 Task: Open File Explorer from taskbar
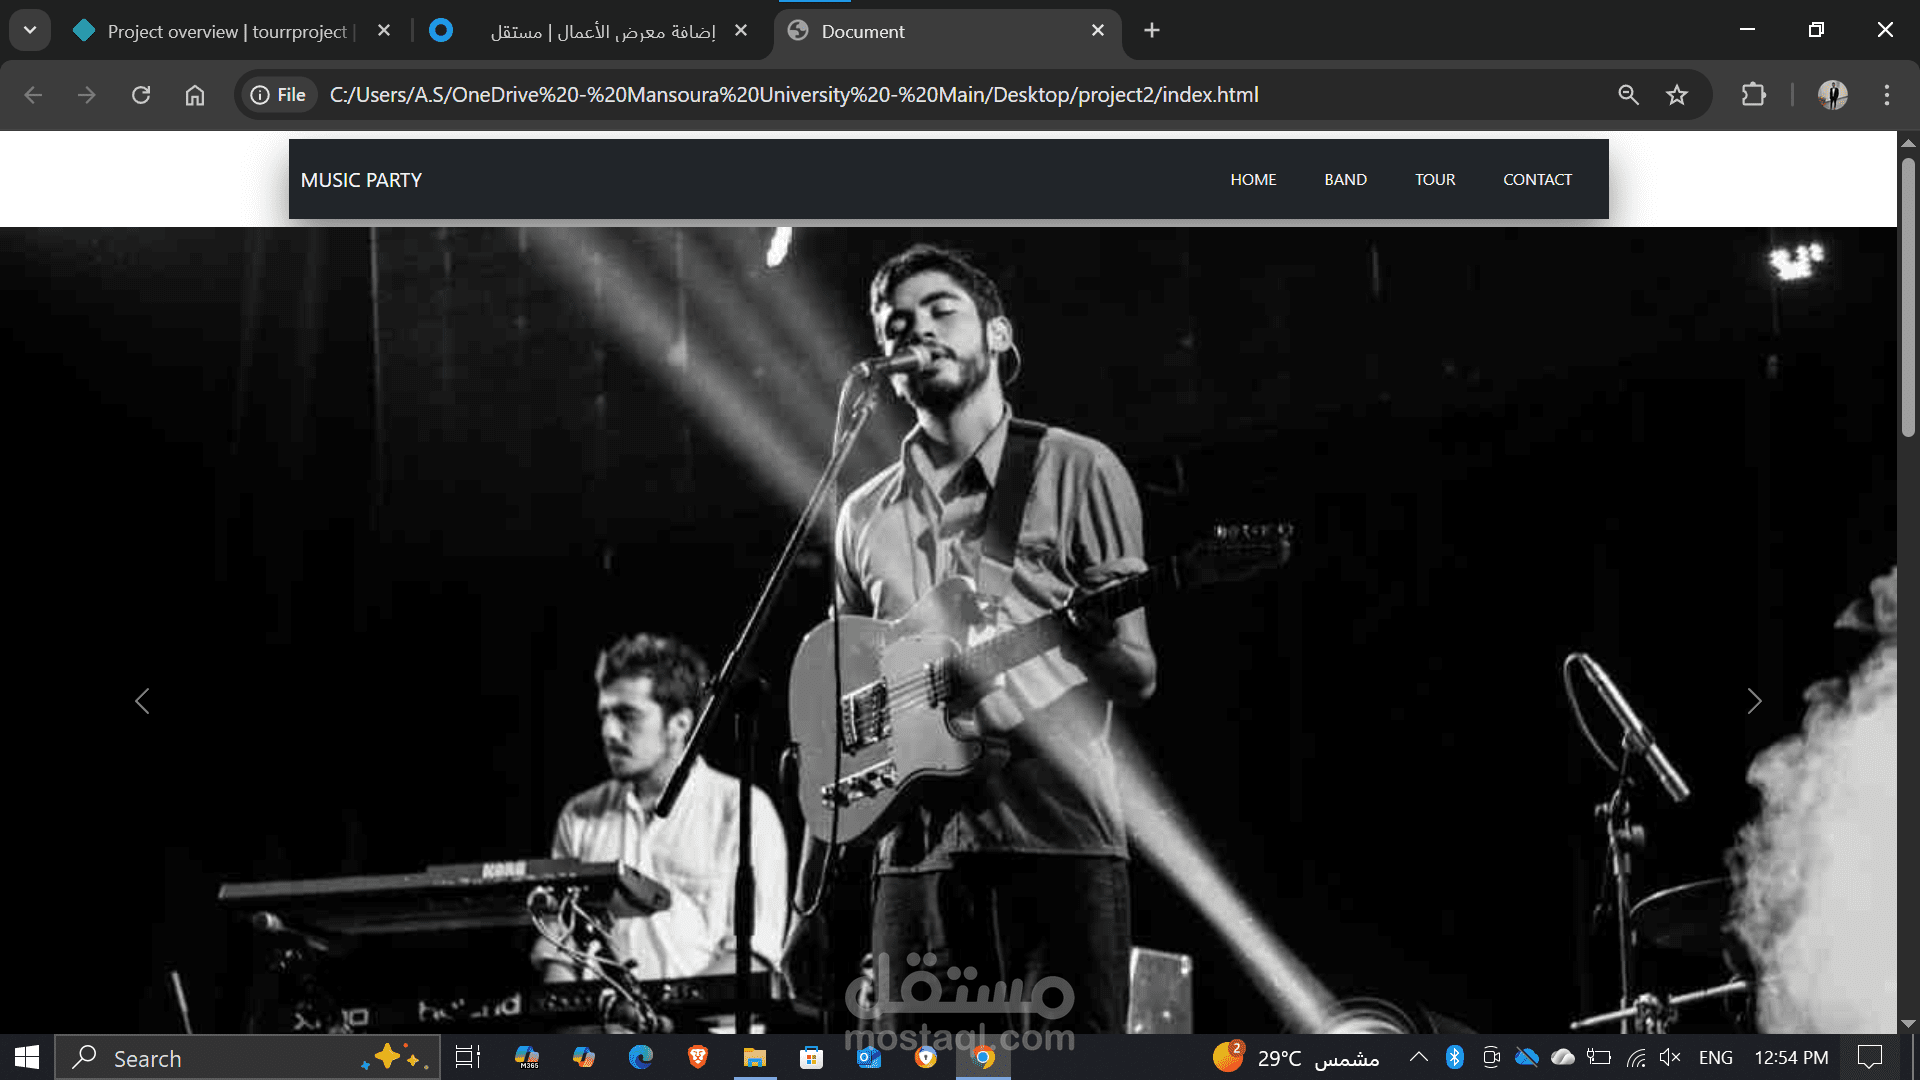(x=755, y=1057)
